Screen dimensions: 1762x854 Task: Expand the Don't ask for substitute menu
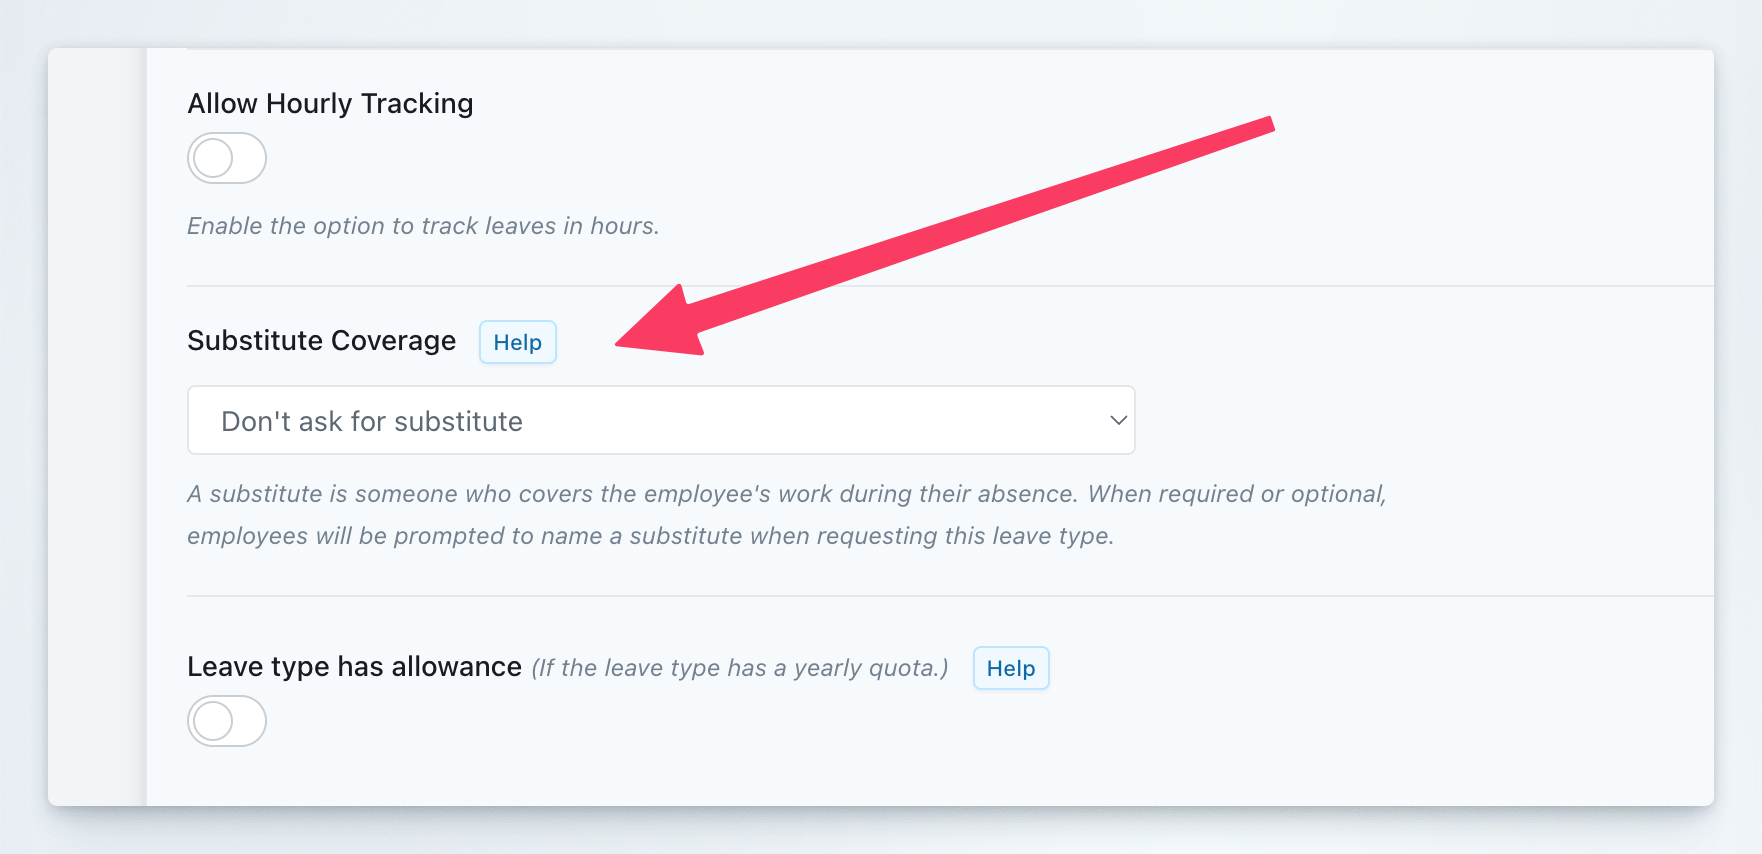660,420
